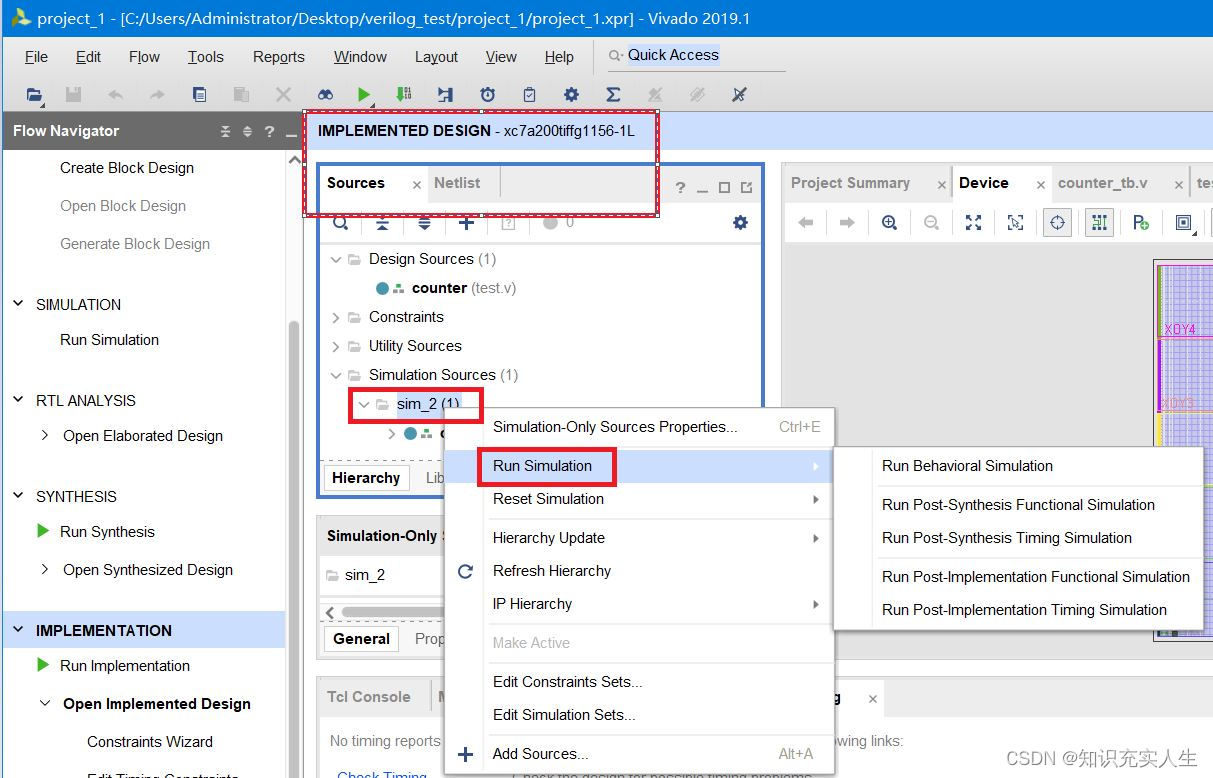Screen dimensions: 1213x778
Task: Toggle routing resources icon in Device toolbar
Action: pos(1099,222)
